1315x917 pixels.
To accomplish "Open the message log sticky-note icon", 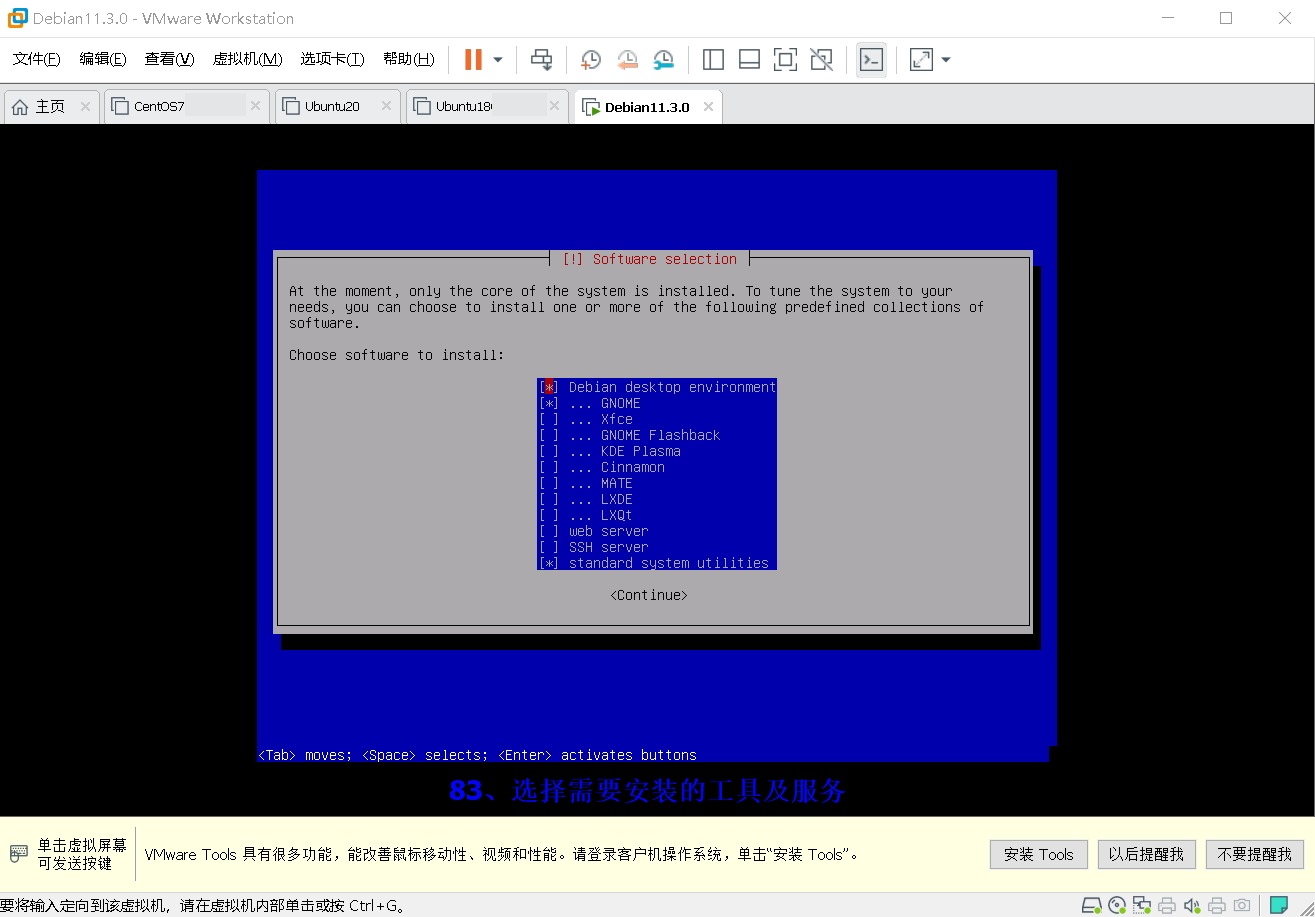I will 1279,906.
